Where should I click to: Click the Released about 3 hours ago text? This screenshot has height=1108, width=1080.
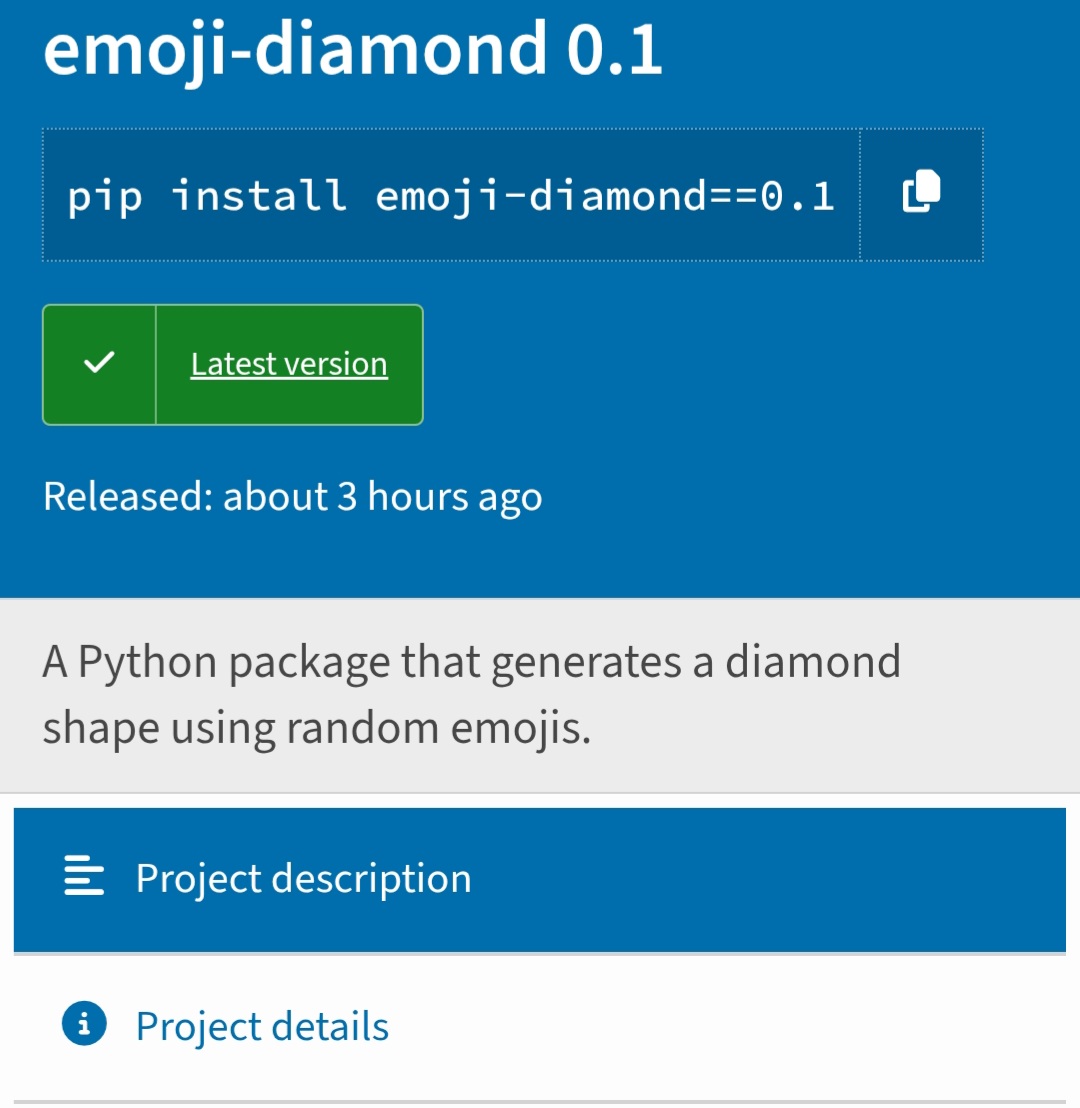coord(293,496)
